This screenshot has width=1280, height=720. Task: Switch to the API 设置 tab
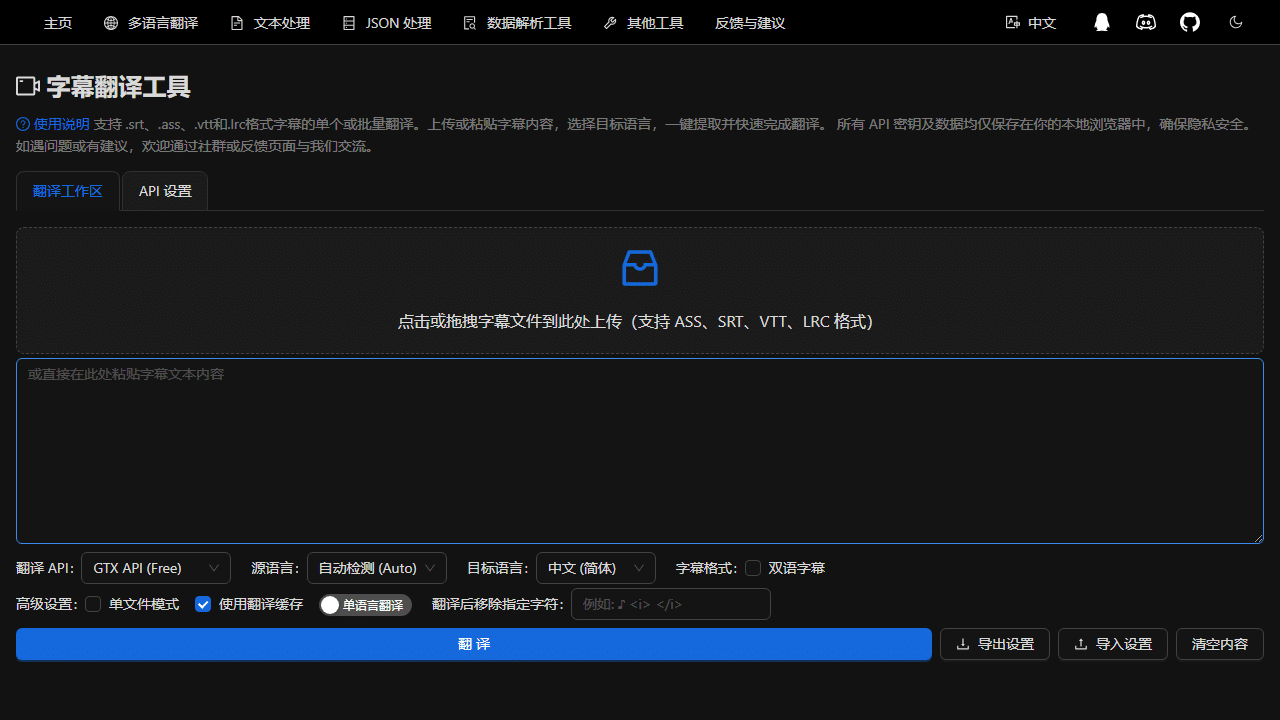(x=165, y=191)
